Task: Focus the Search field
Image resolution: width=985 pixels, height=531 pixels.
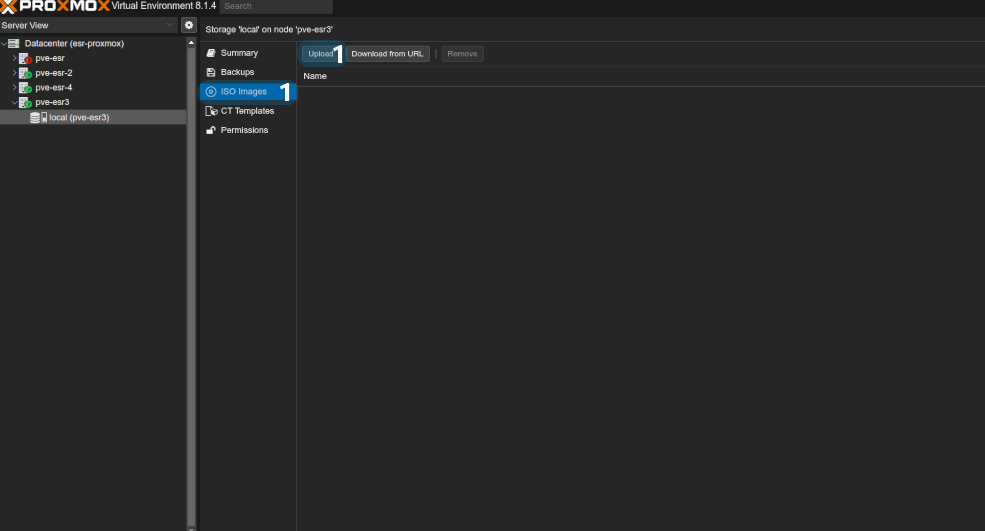Action: pos(276,6)
